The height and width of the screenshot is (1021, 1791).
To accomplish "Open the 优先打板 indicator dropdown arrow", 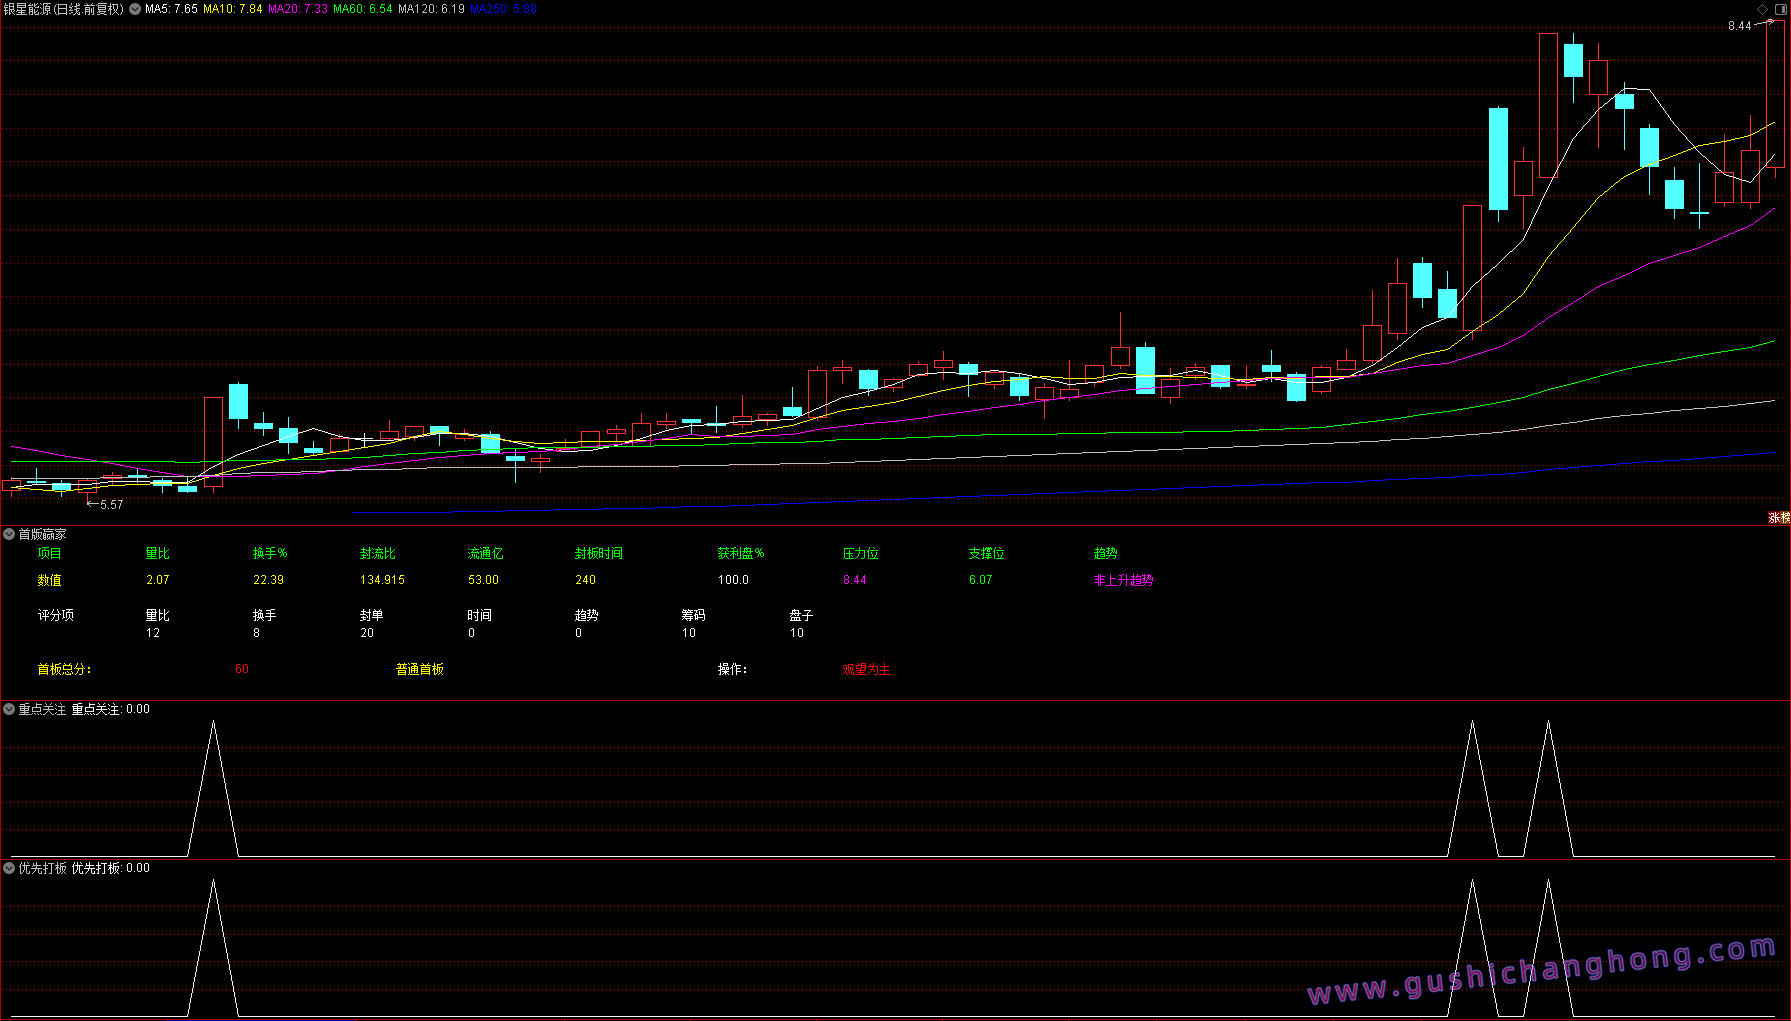I will click(x=9, y=868).
